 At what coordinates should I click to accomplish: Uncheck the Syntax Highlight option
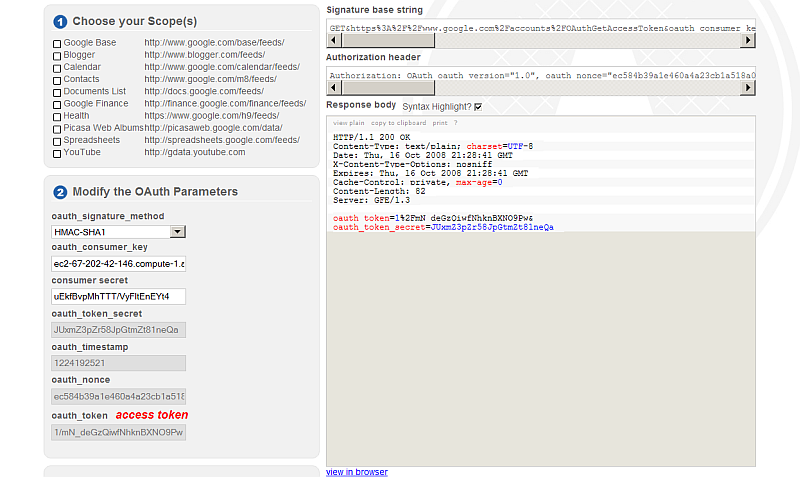478,106
